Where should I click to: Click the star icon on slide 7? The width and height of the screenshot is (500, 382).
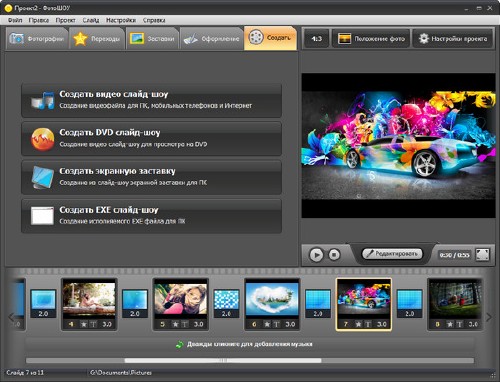click(358, 324)
